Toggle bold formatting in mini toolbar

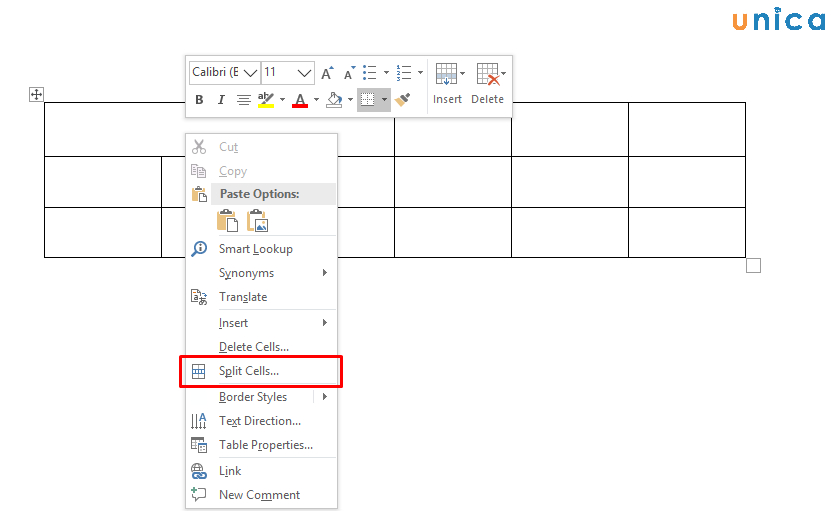click(199, 100)
